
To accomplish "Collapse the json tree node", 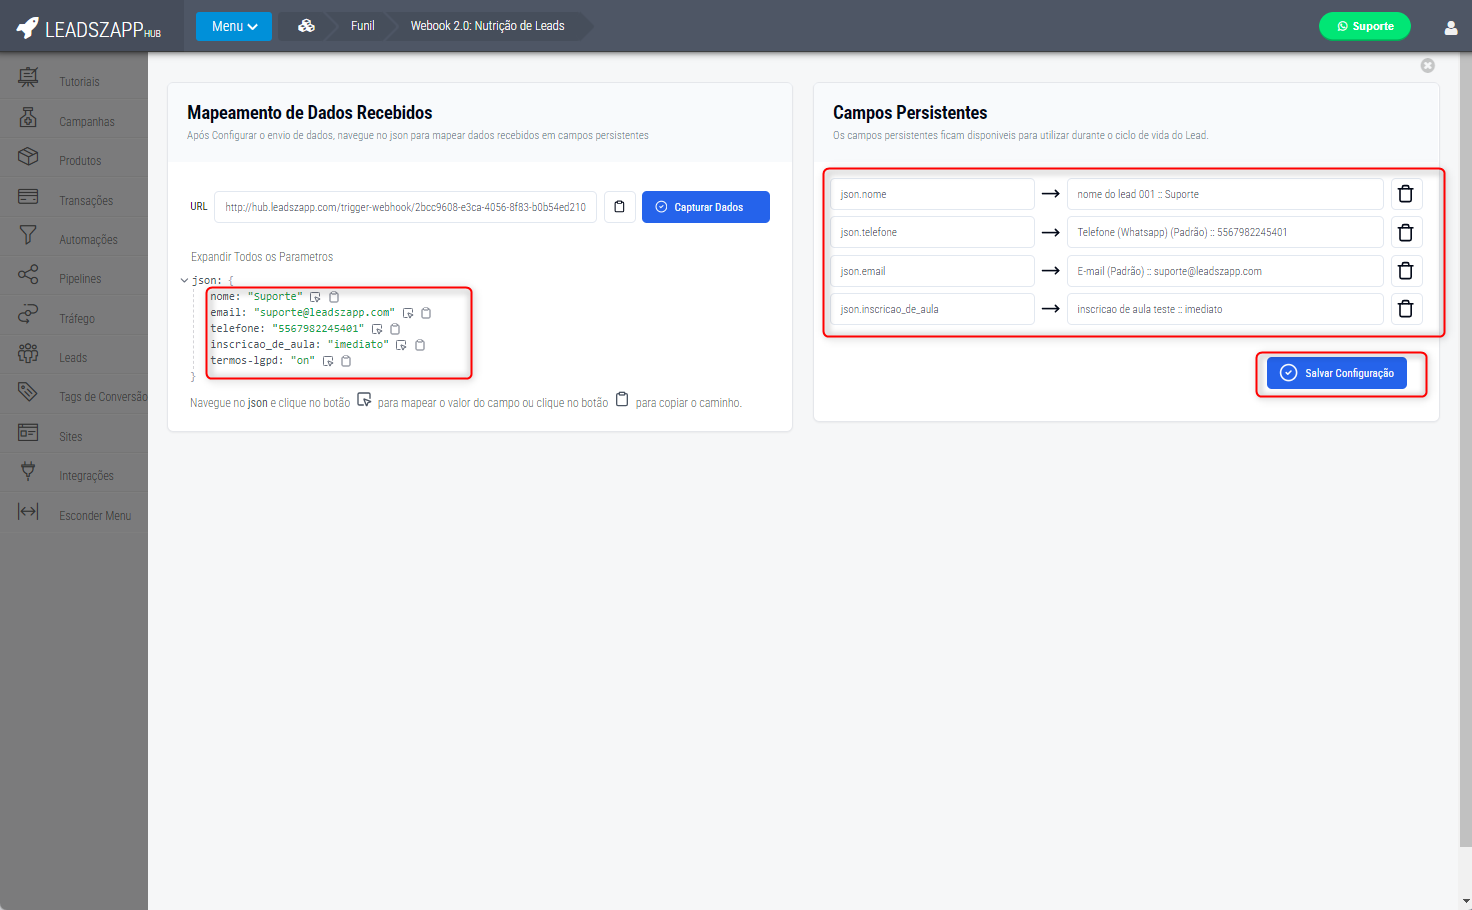I will pyautogui.click(x=184, y=281).
